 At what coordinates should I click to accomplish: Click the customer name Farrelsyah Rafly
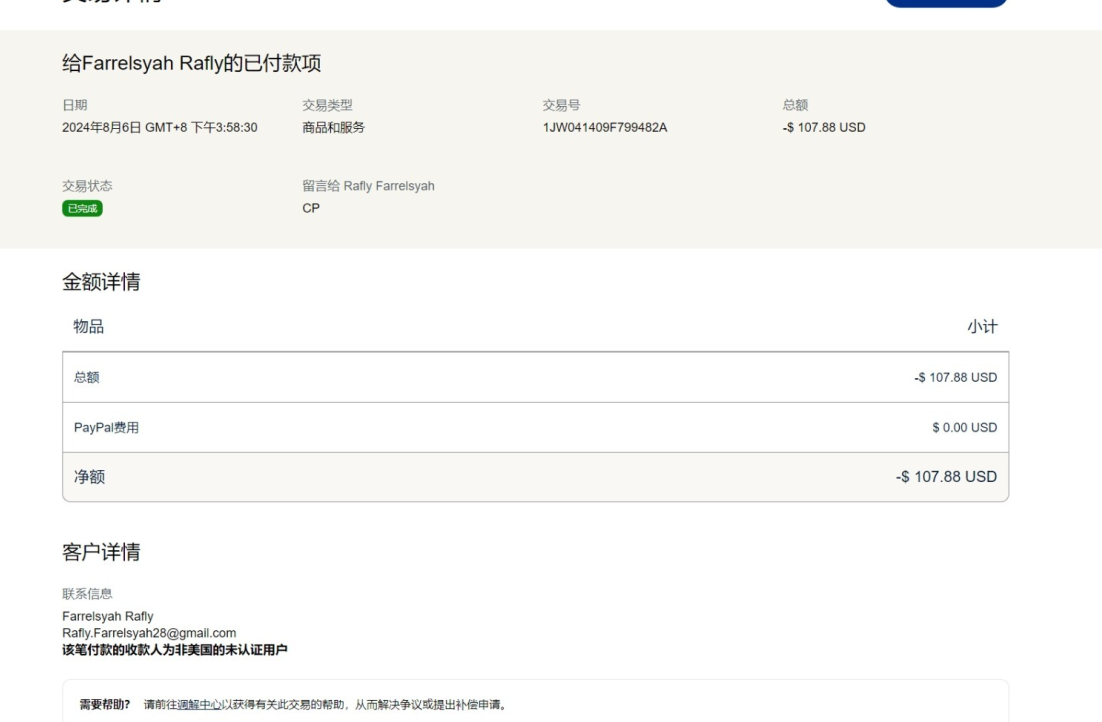[108, 616]
